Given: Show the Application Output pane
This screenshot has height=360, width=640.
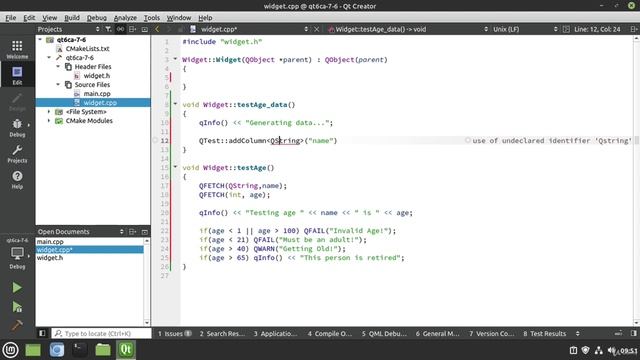Looking at the screenshot, I should [x=276, y=333].
